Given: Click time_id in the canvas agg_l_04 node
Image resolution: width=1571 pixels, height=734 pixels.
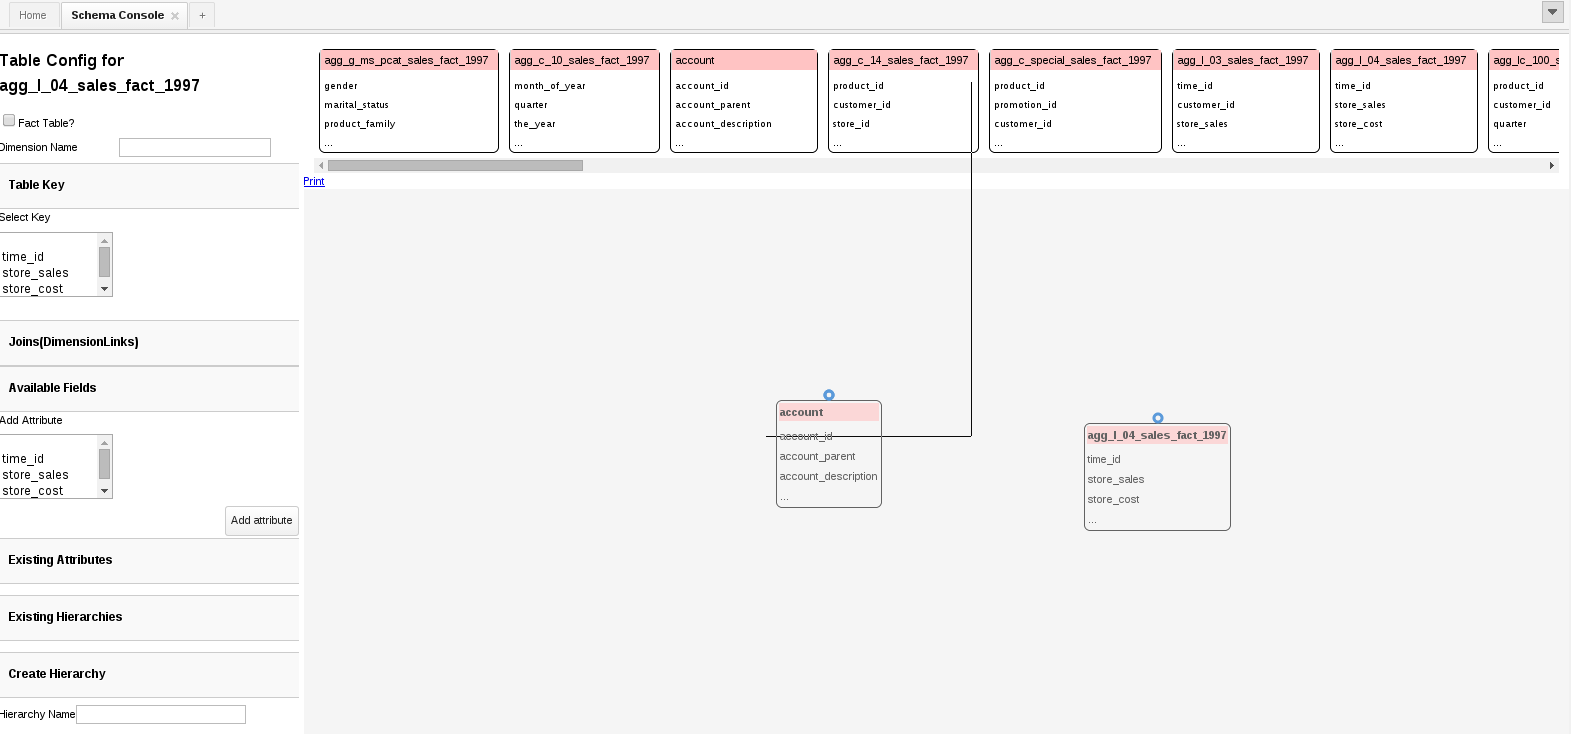Looking at the screenshot, I should tap(1104, 459).
